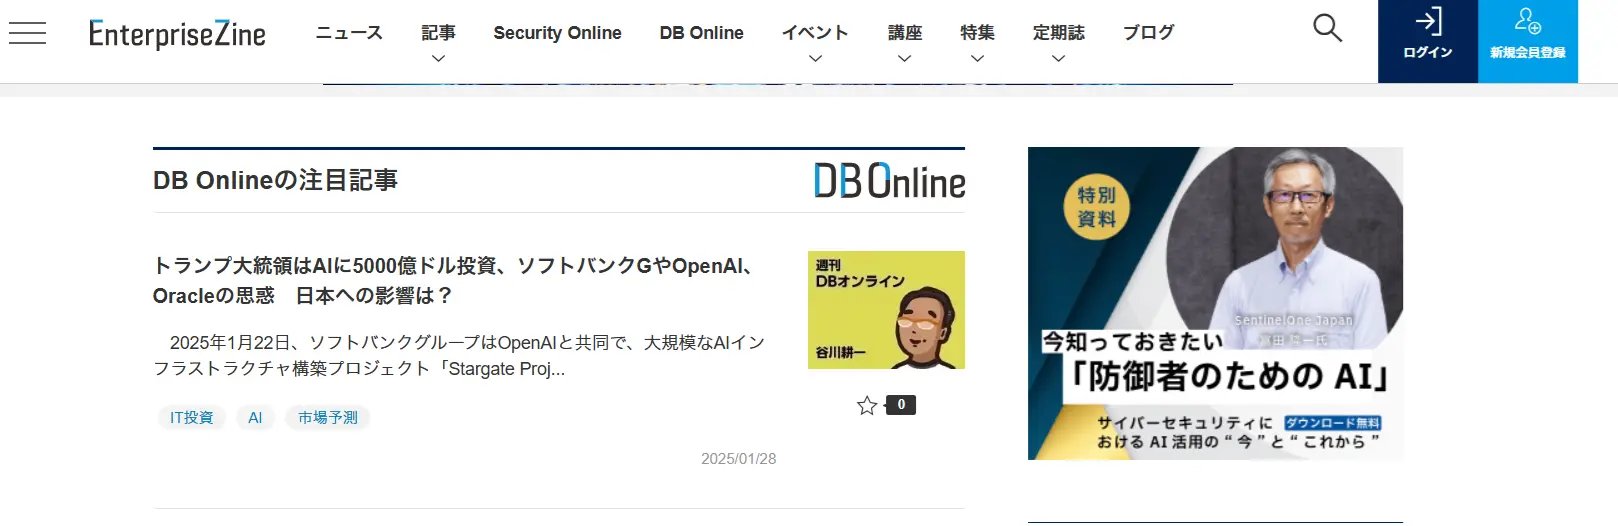Expand the 定期誌 dropdown chevron
This screenshot has width=1618, height=526.
[1059, 59]
